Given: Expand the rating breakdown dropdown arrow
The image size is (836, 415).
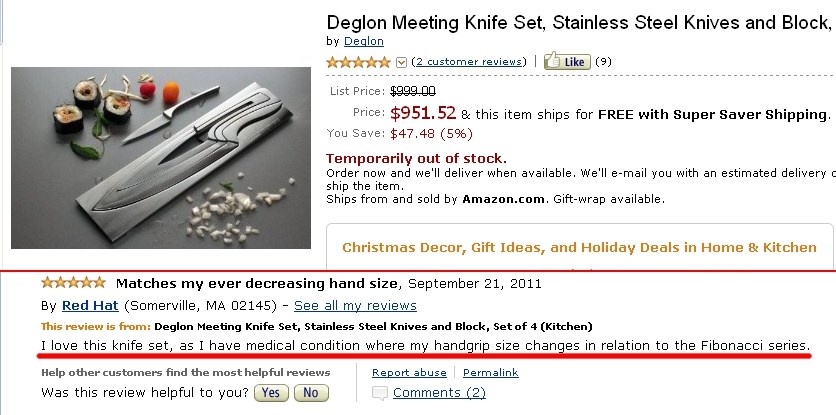Looking at the screenshot, I should coord(402,62).
